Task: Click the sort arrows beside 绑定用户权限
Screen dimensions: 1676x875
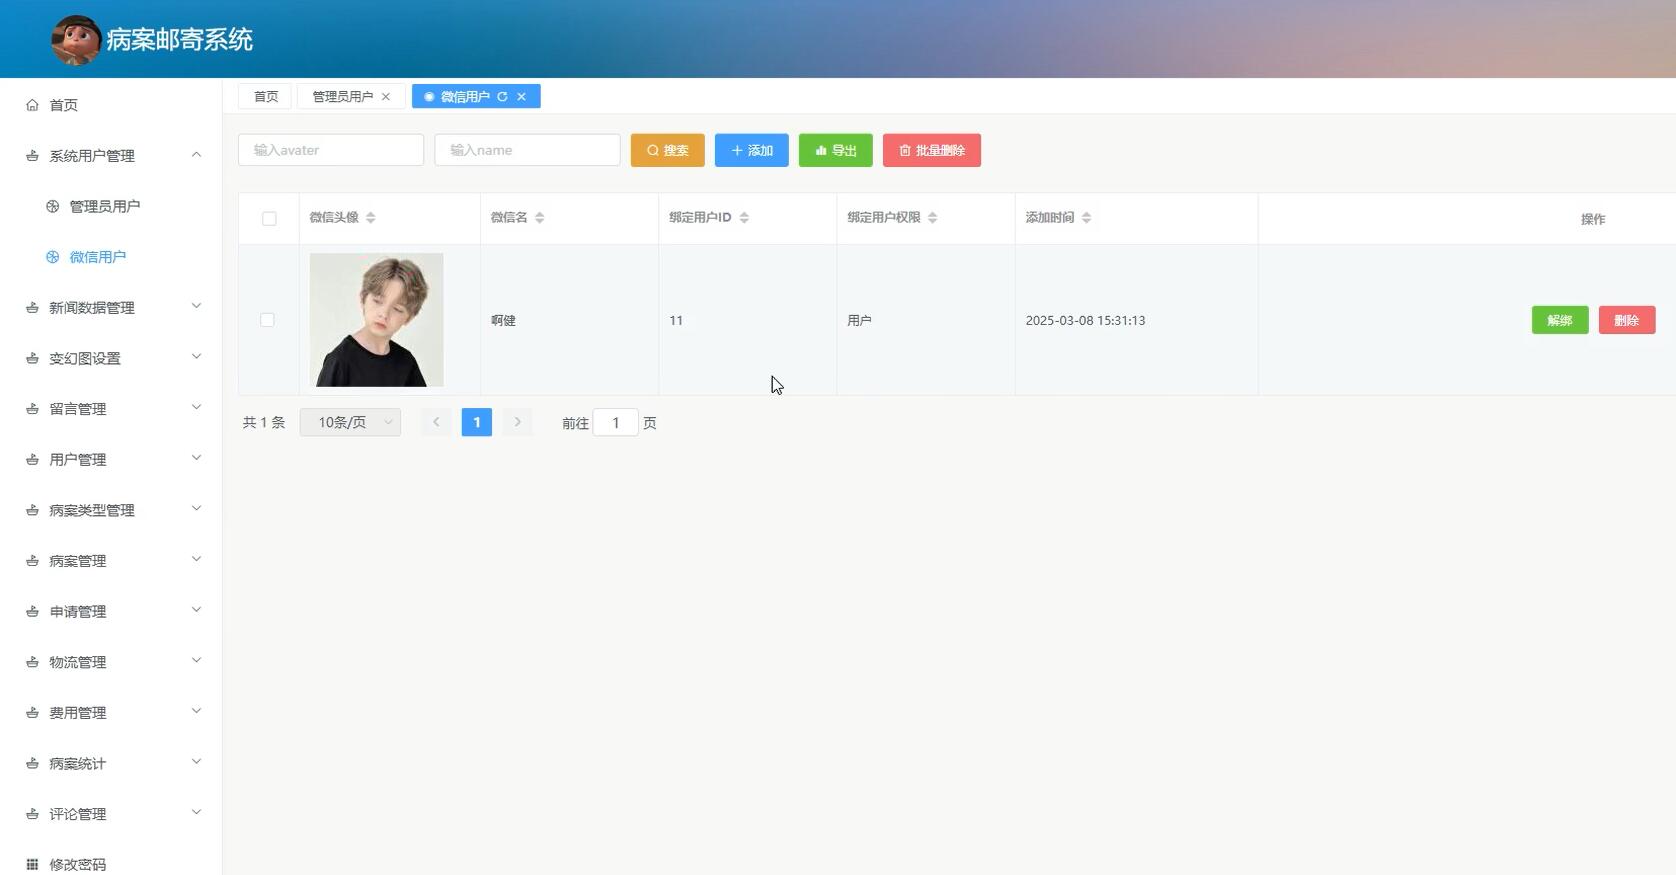Action: [932, 218]
